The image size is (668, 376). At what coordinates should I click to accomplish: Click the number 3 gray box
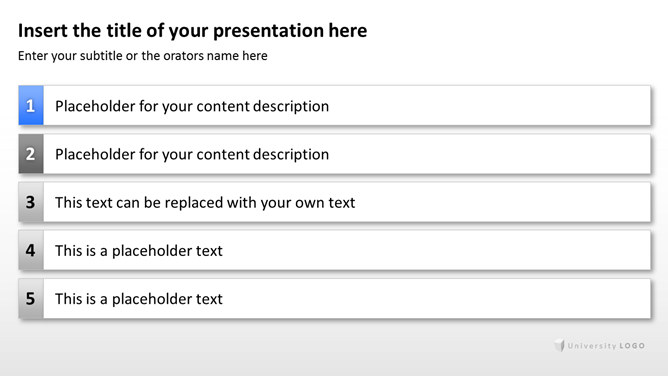point(31,202)
